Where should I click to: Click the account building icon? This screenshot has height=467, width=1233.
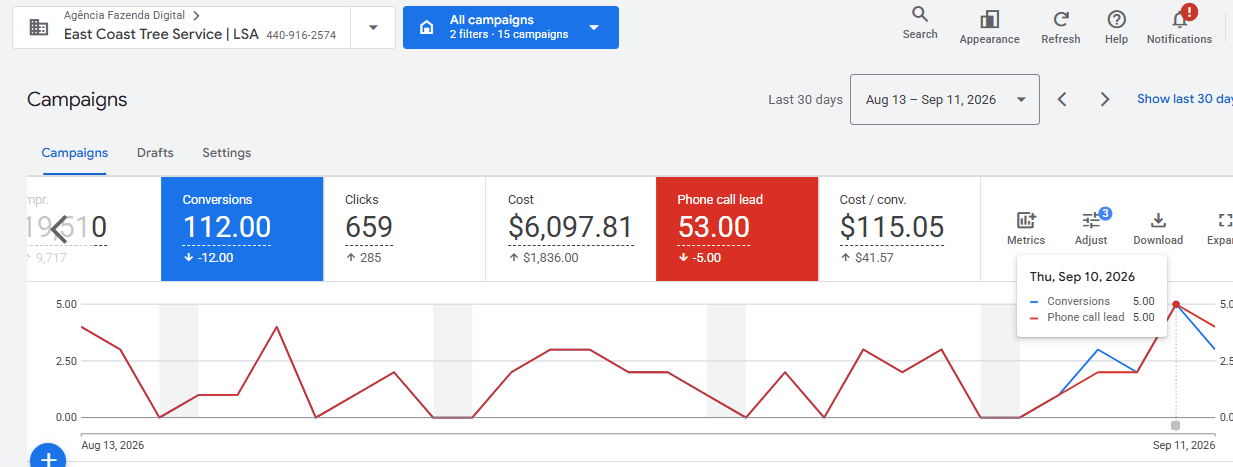[x=39, y=27]
